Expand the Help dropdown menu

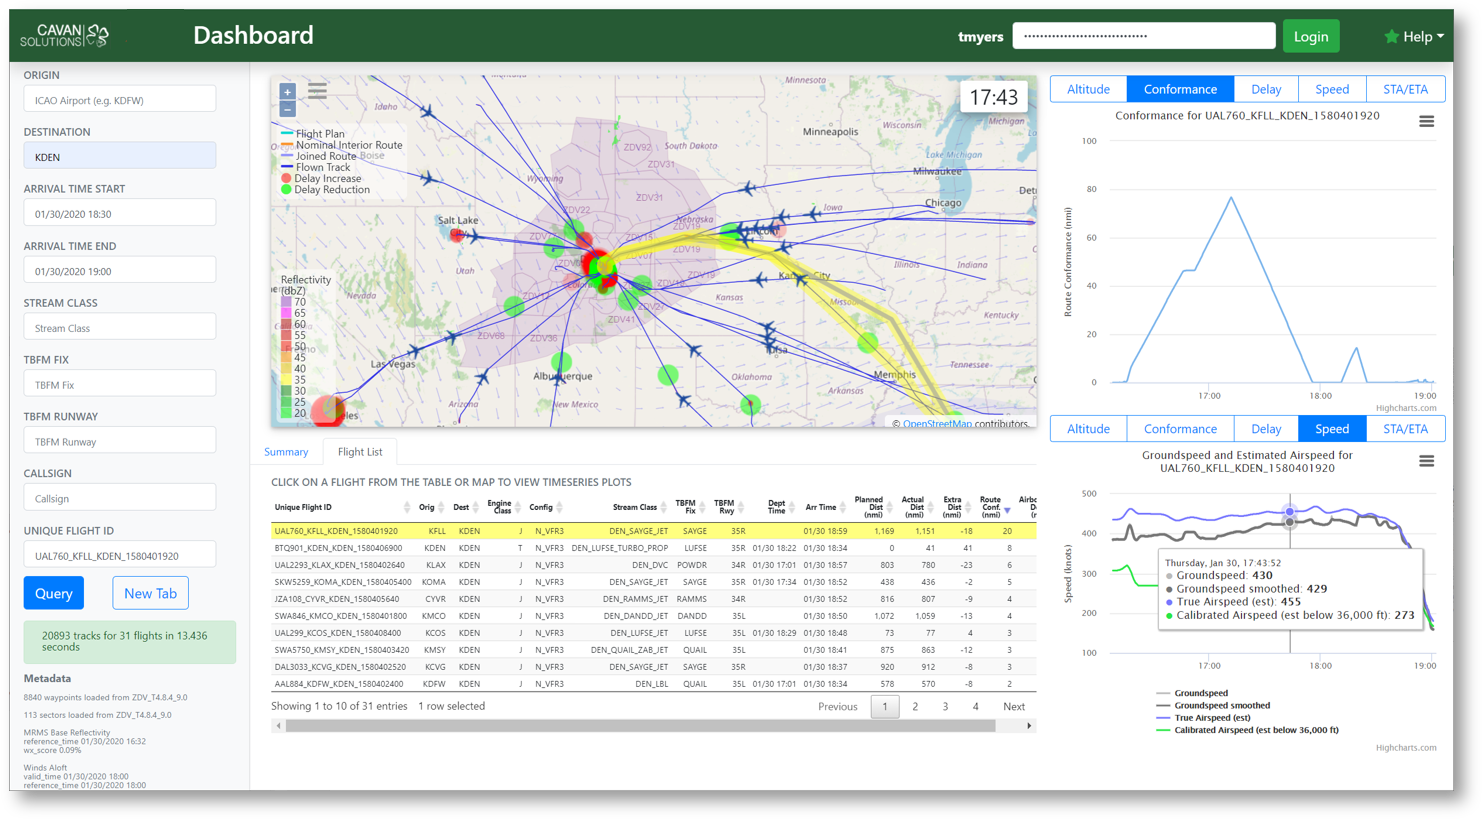coord(1415,36)
